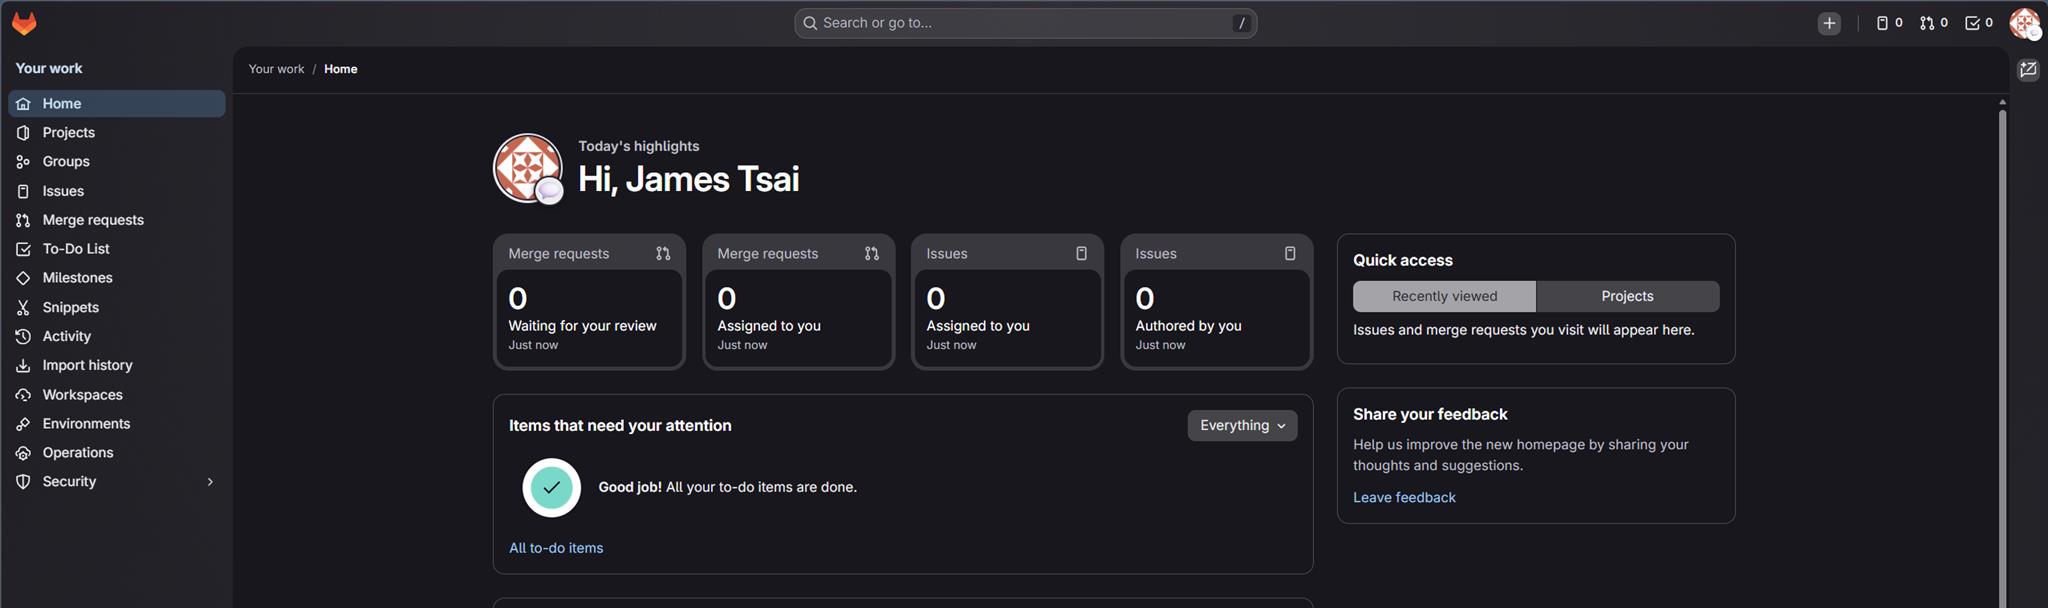Open the All to-do items link
This screenshot has width=2048, height=608.
[x=556, y=548]
